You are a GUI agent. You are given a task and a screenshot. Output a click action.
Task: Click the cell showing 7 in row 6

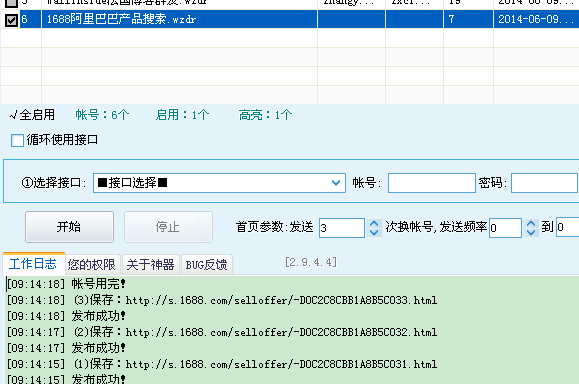tap(468, 19)
